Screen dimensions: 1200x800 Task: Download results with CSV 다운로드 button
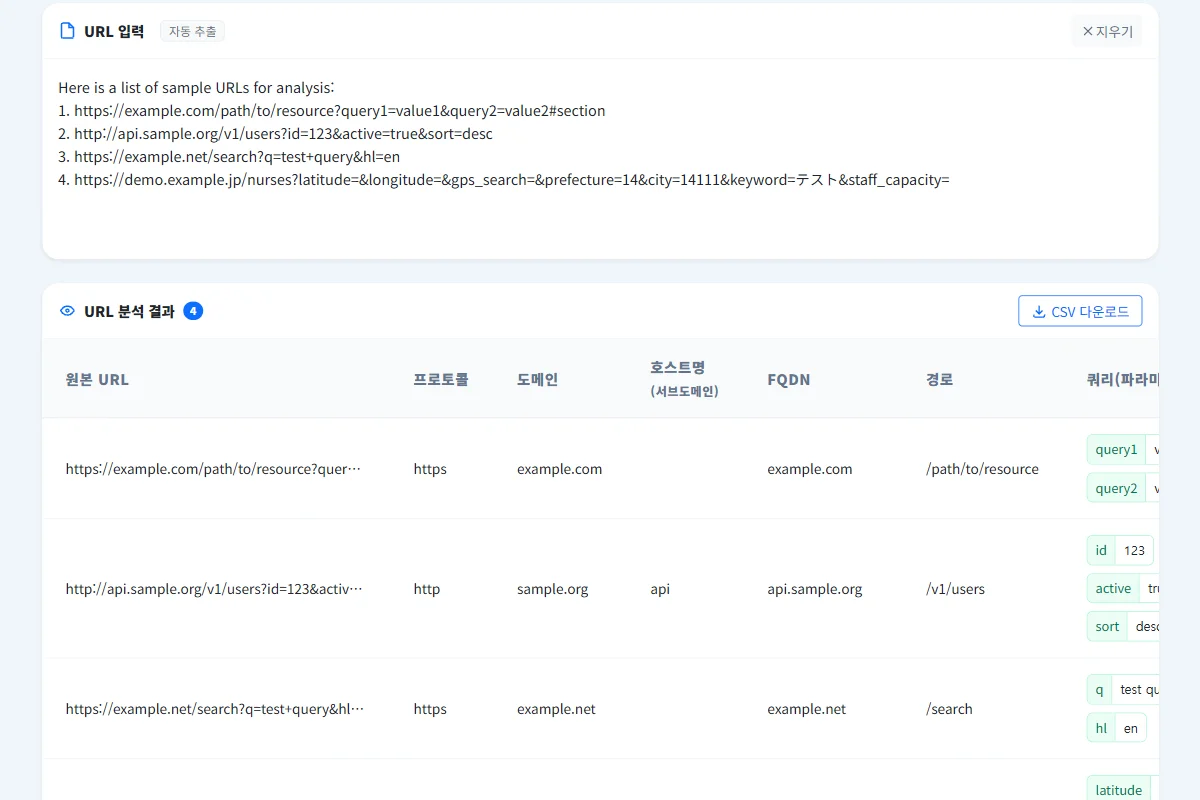click(x=1080, y=312)
